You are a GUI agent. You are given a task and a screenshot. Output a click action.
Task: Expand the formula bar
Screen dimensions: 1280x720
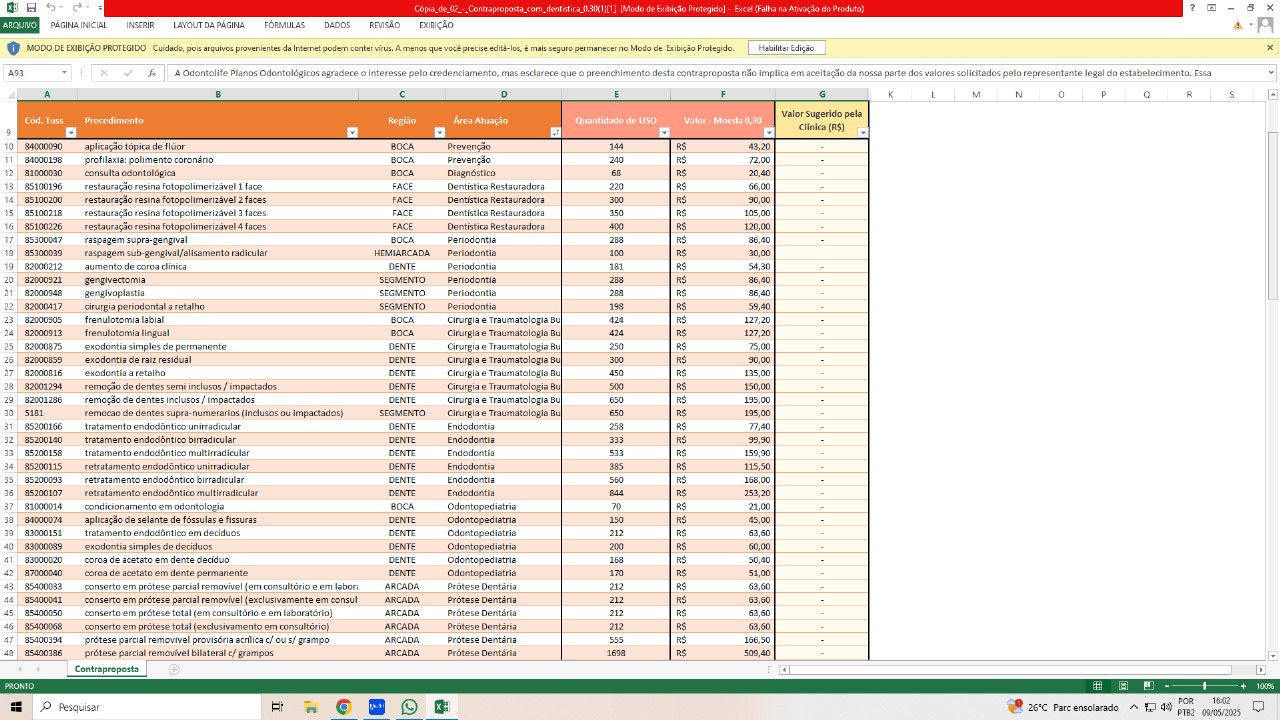[1271, 73]
